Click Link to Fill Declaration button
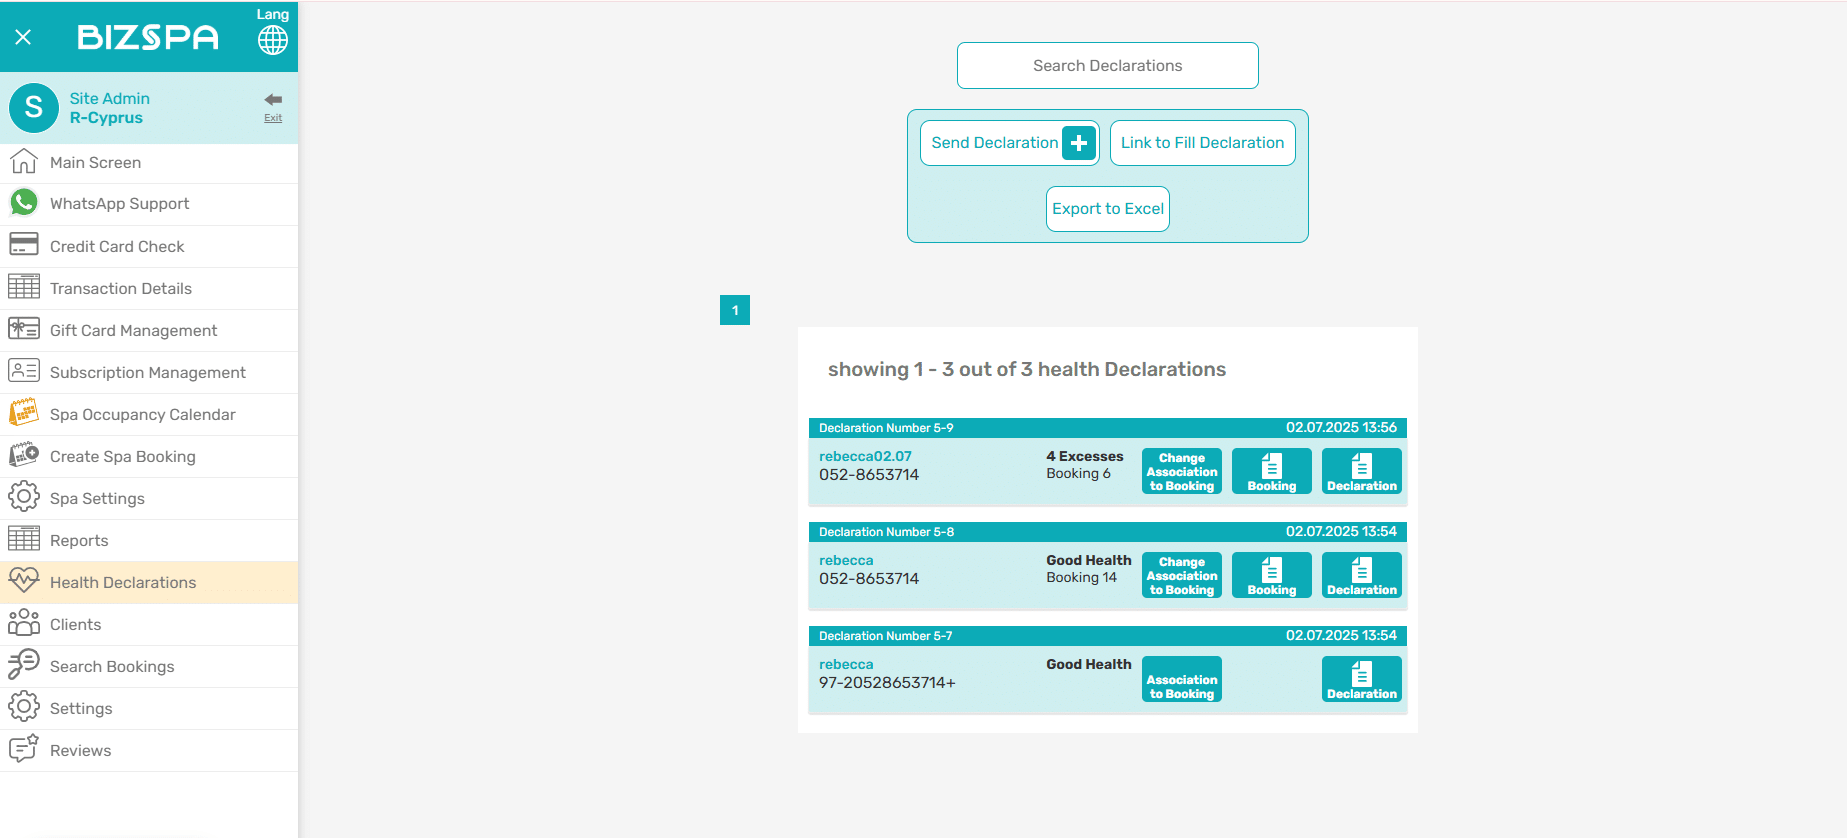1847x838 pixels. 1202,143
